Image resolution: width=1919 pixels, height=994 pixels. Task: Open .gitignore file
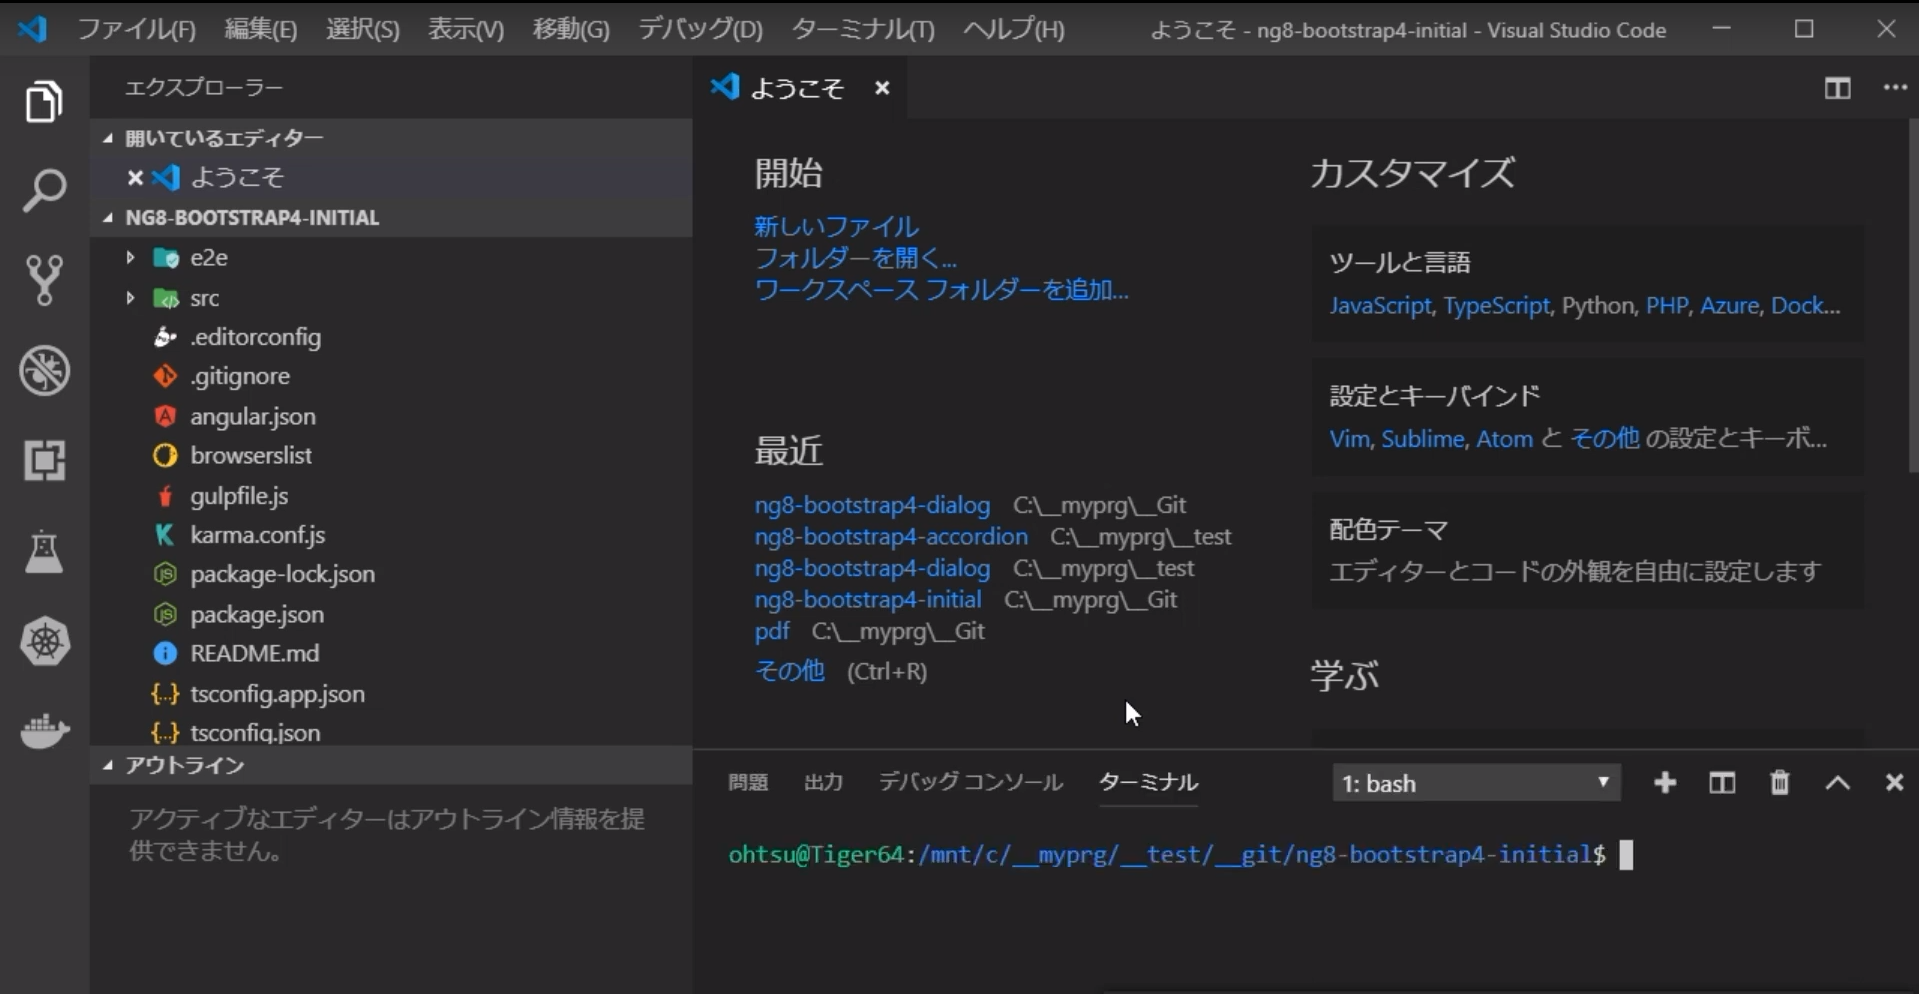point(240,376)
